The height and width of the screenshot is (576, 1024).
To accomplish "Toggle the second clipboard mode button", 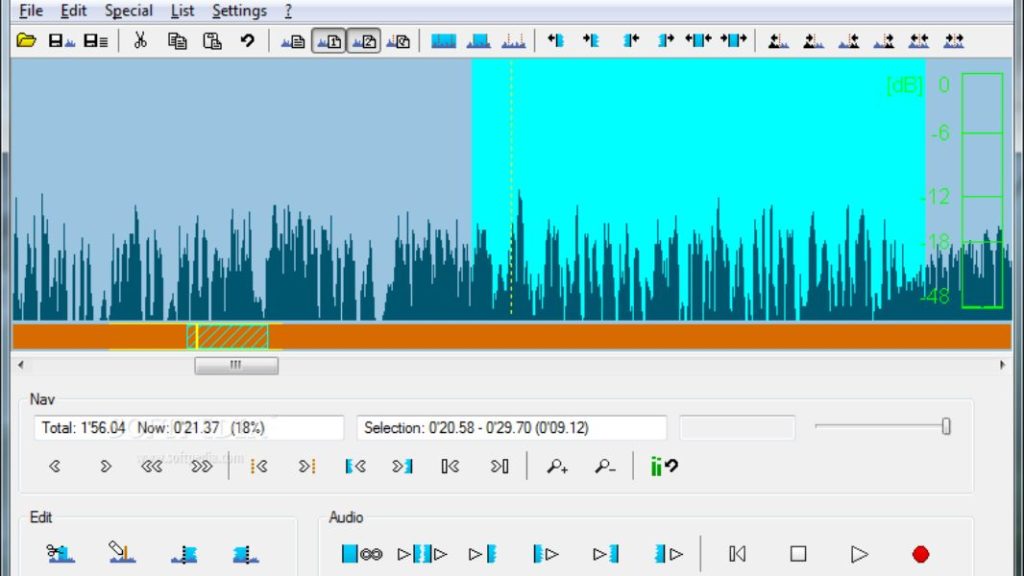I will (364, 41).
